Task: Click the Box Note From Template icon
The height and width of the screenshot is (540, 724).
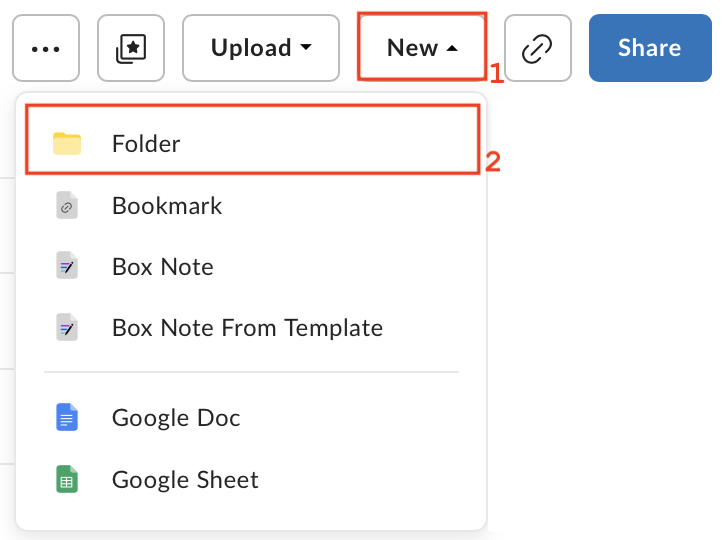Action: coord(67,328)
